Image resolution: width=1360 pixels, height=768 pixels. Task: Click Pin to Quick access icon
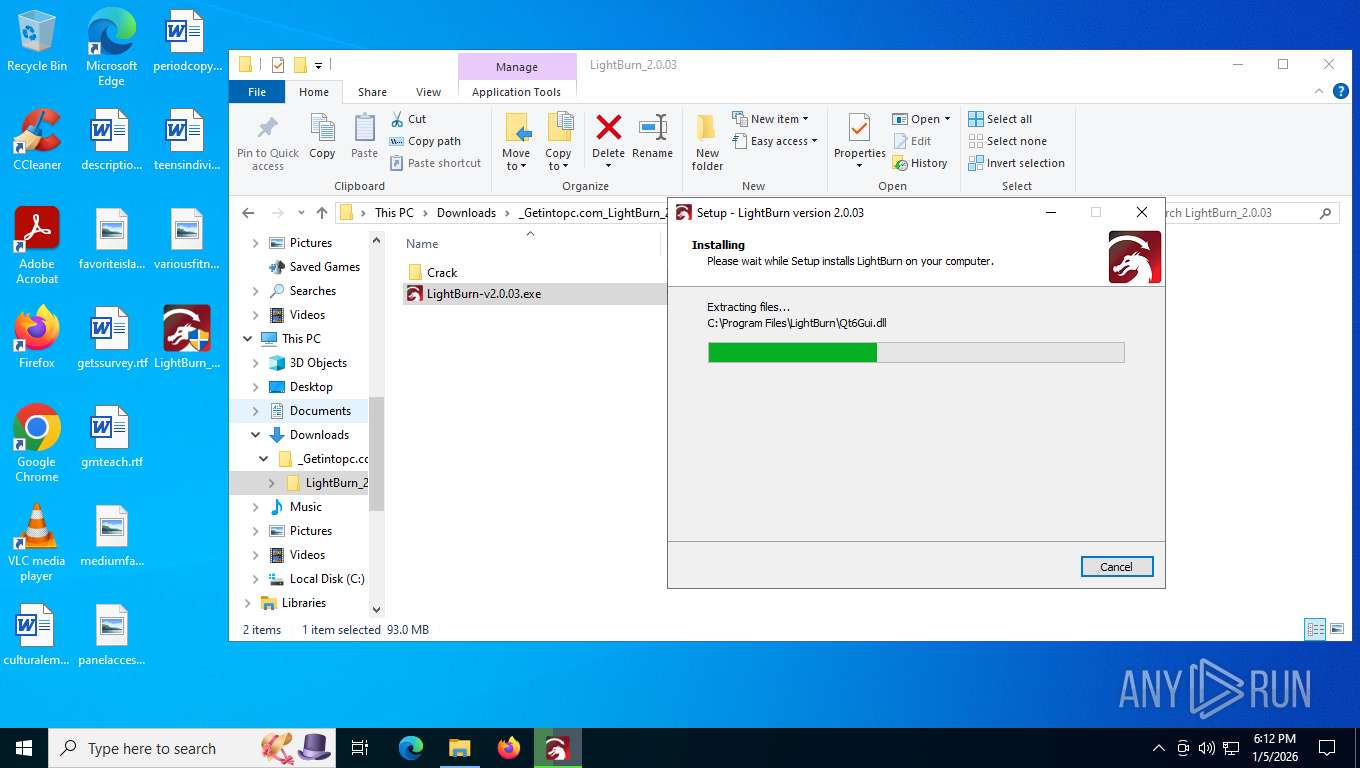[x=268, y=128]
